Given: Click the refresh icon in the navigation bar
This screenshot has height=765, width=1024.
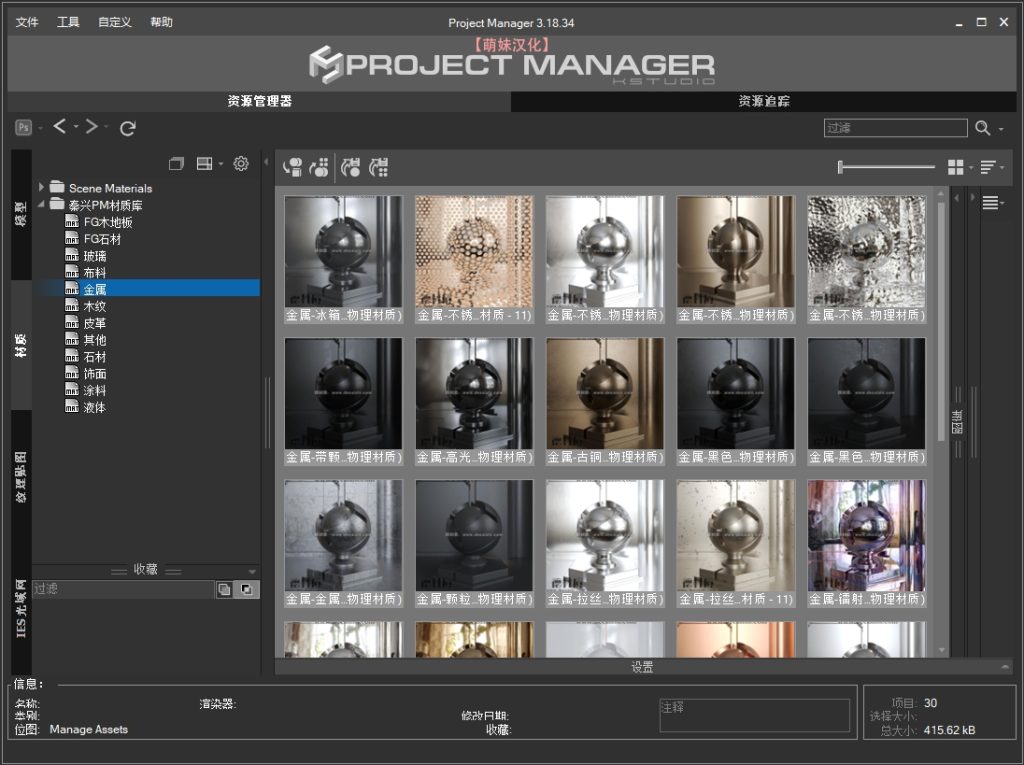Looking at the screenshot, I should [127, 128].
